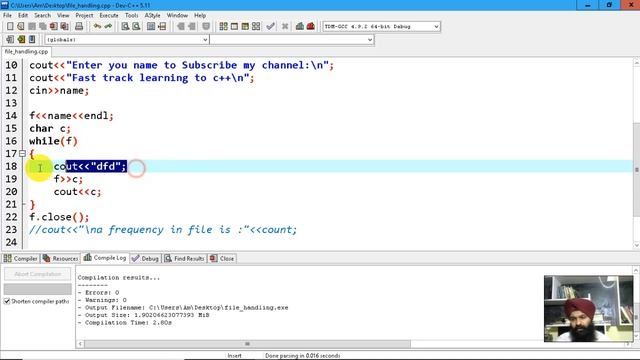This screenshot has height=360, width=640.
Task: Click the compilation progress bar
Action: point(38,289)
